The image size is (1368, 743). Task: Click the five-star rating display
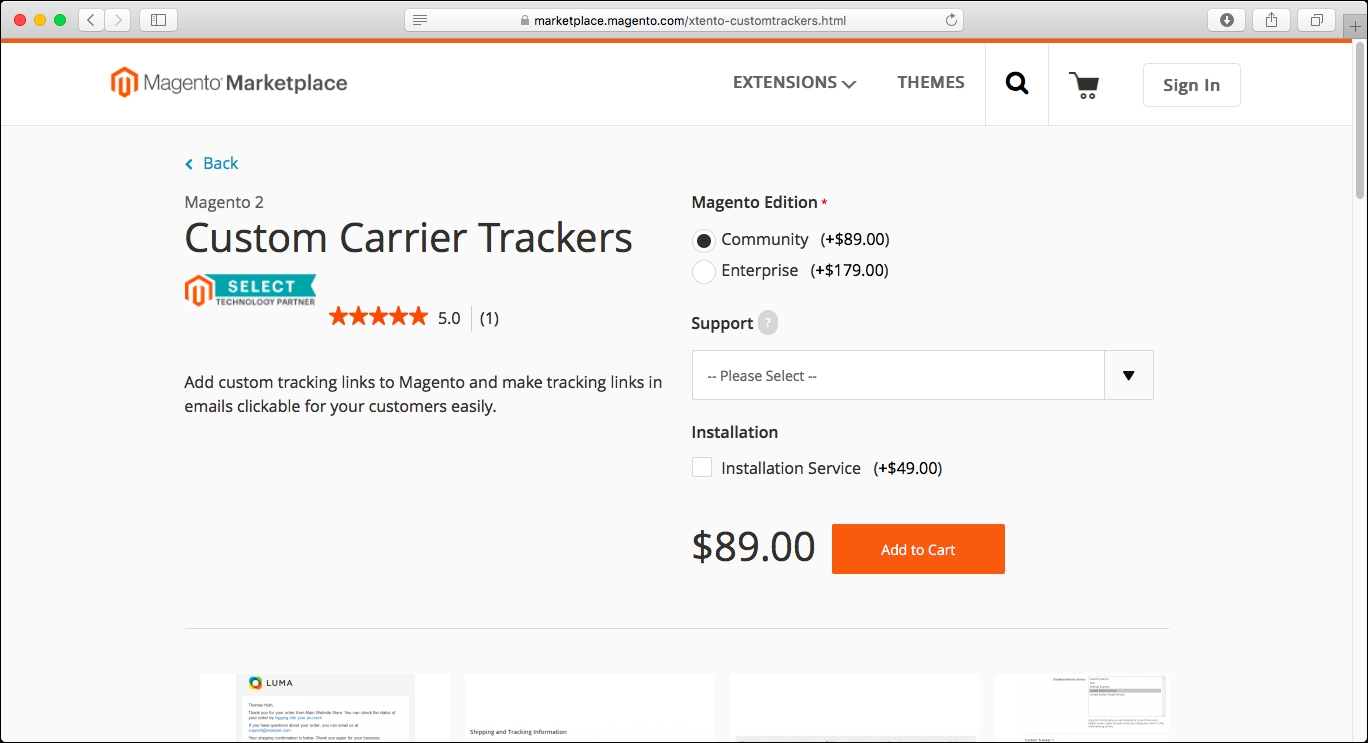pyautogui.click(x=378, y=318)
